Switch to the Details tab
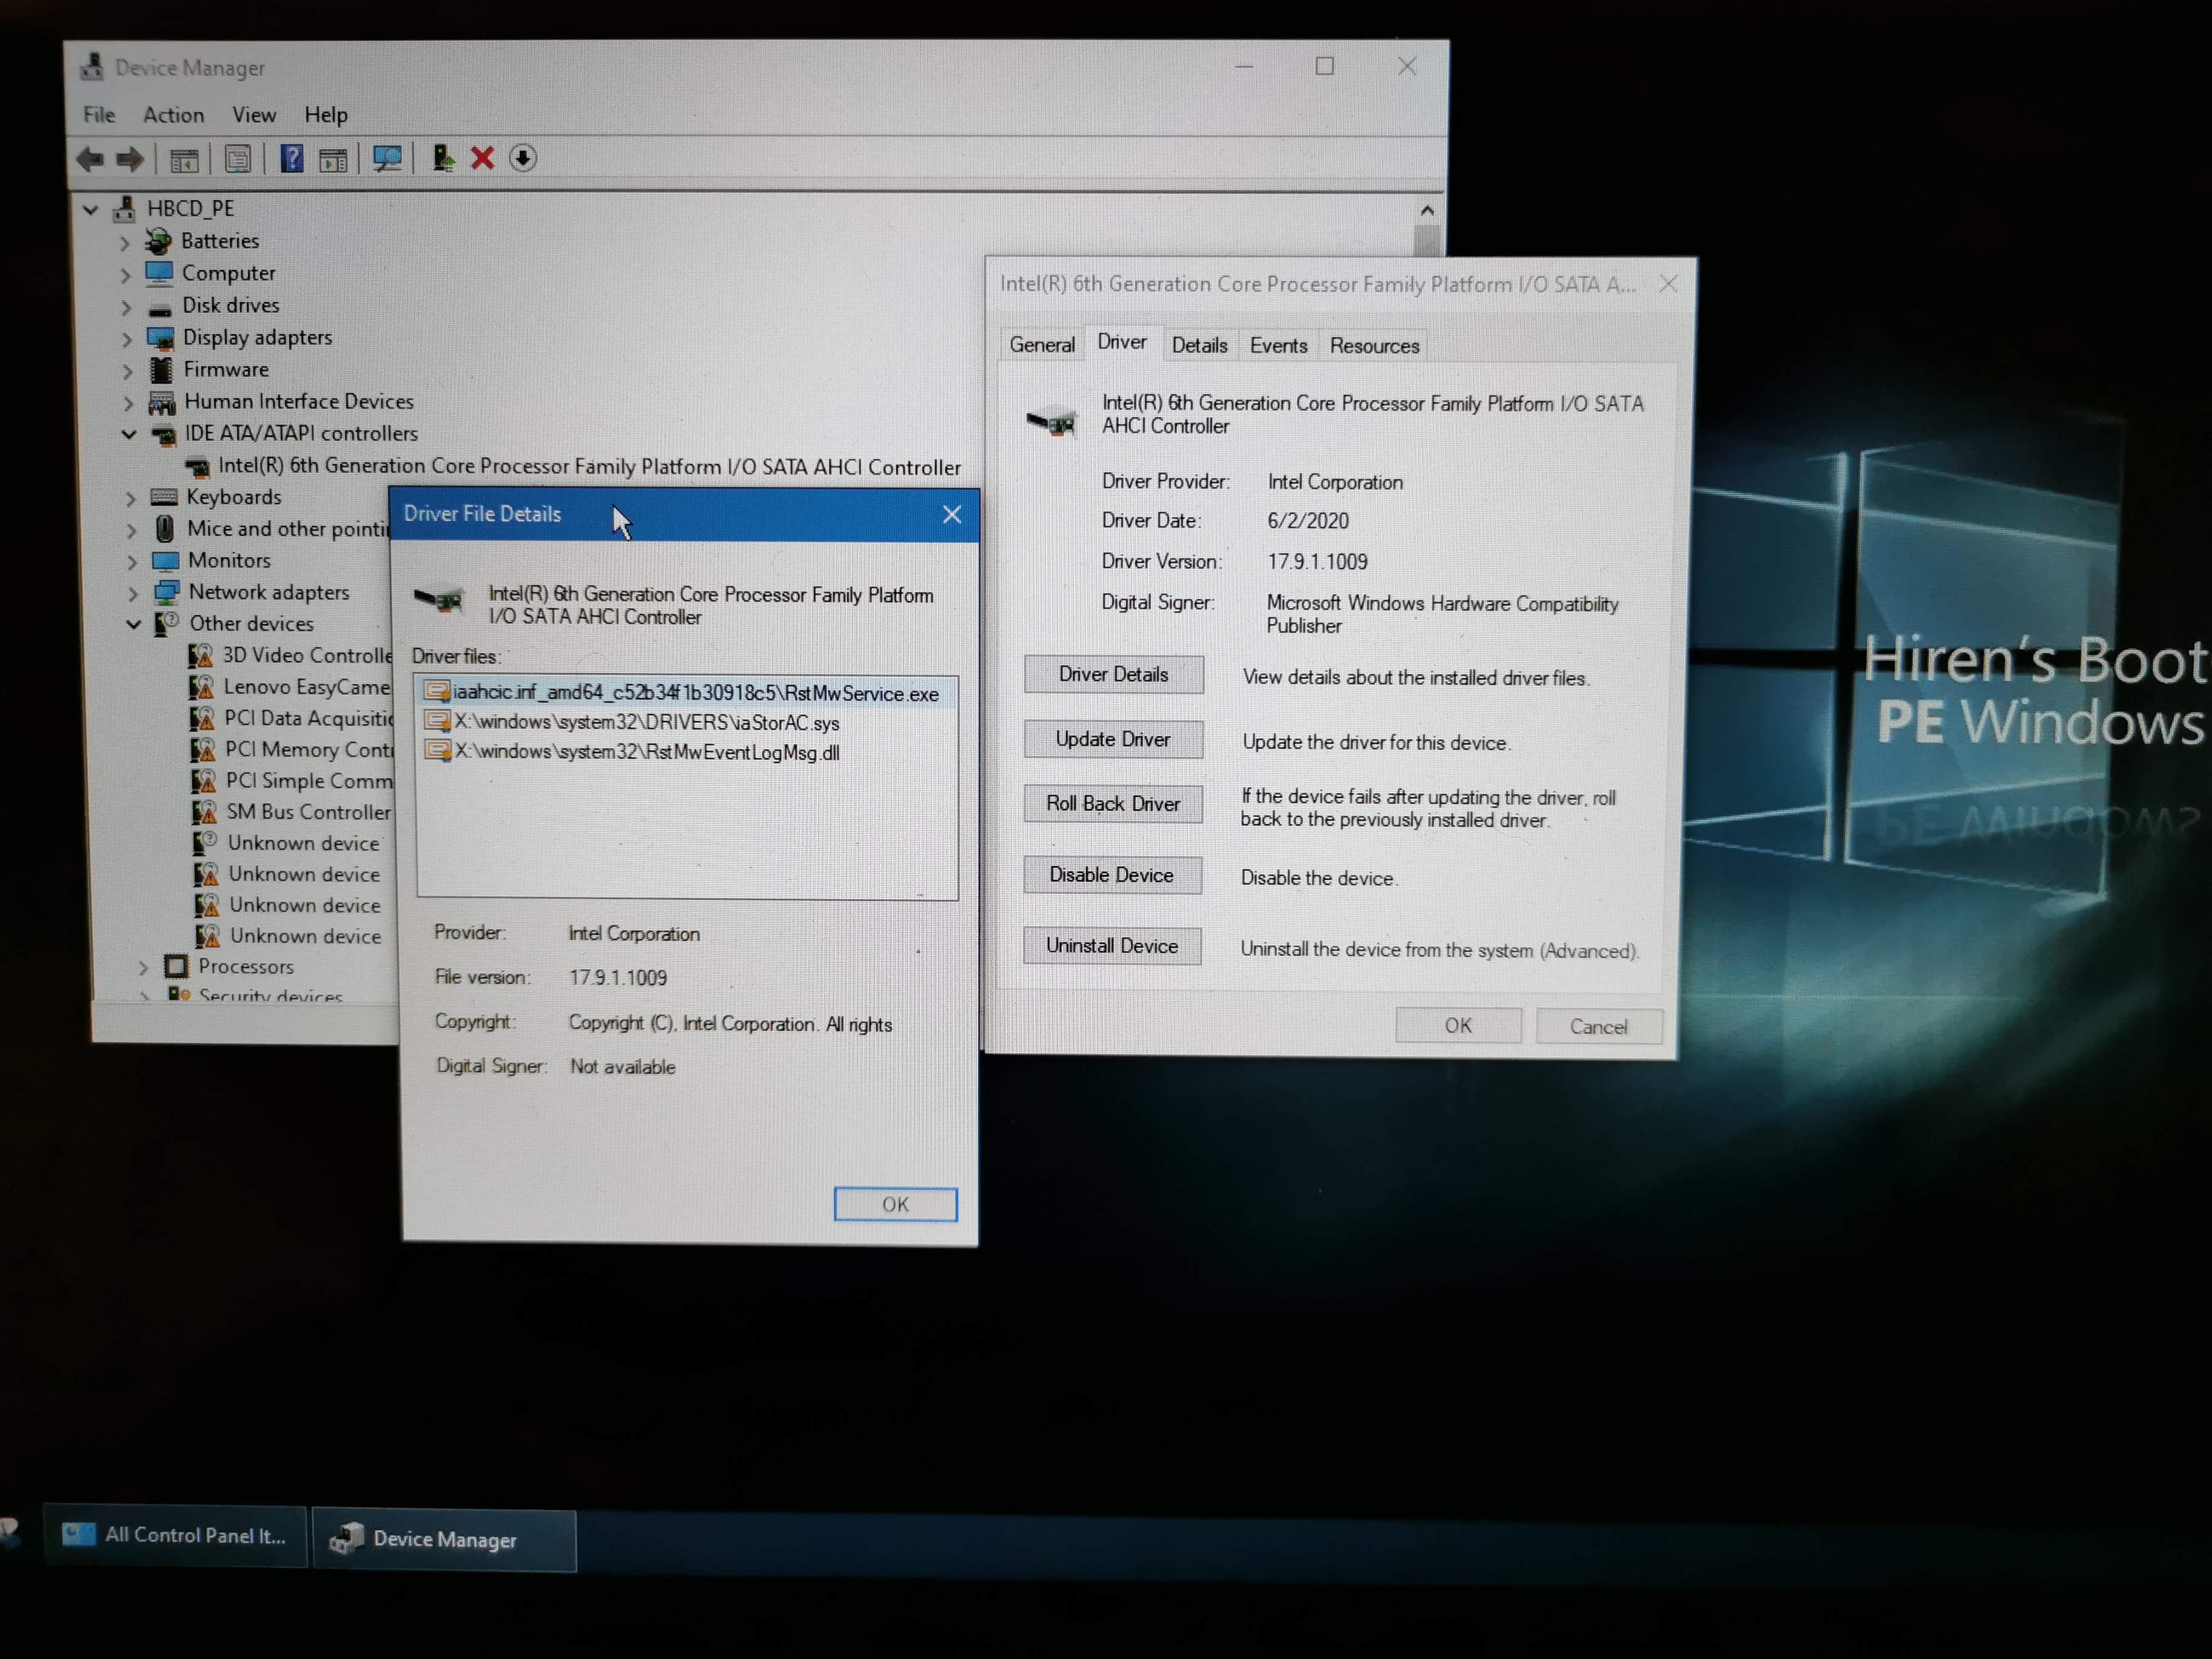Viewport: 2212px width, 1659px height. (1199, 346)
